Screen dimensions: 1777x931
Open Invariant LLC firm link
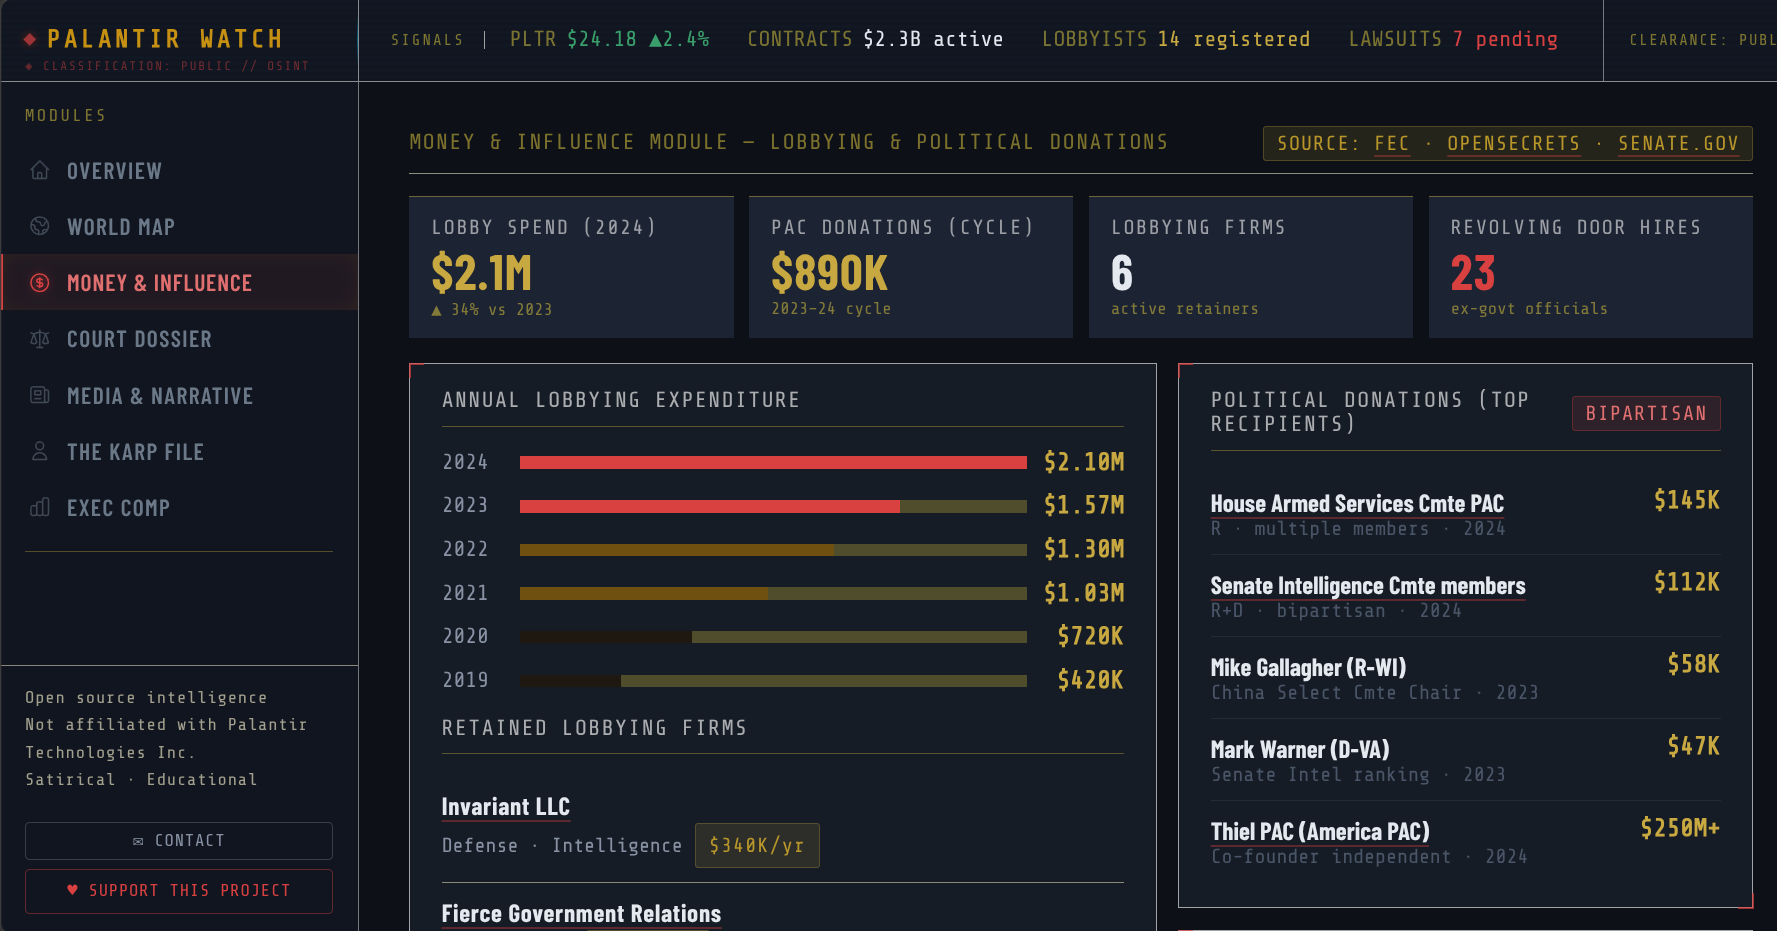point(505,807)
